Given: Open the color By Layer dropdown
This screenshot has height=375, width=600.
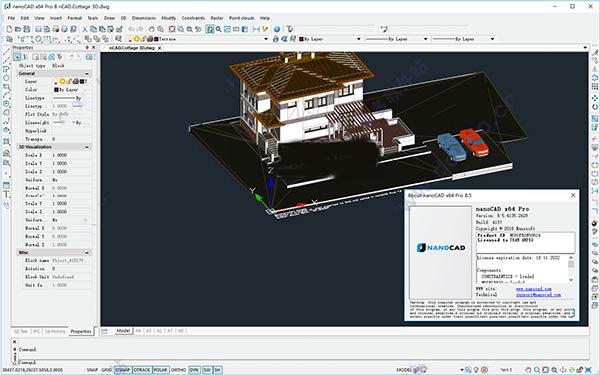Looking at the screenshot, I should point(359,39).
